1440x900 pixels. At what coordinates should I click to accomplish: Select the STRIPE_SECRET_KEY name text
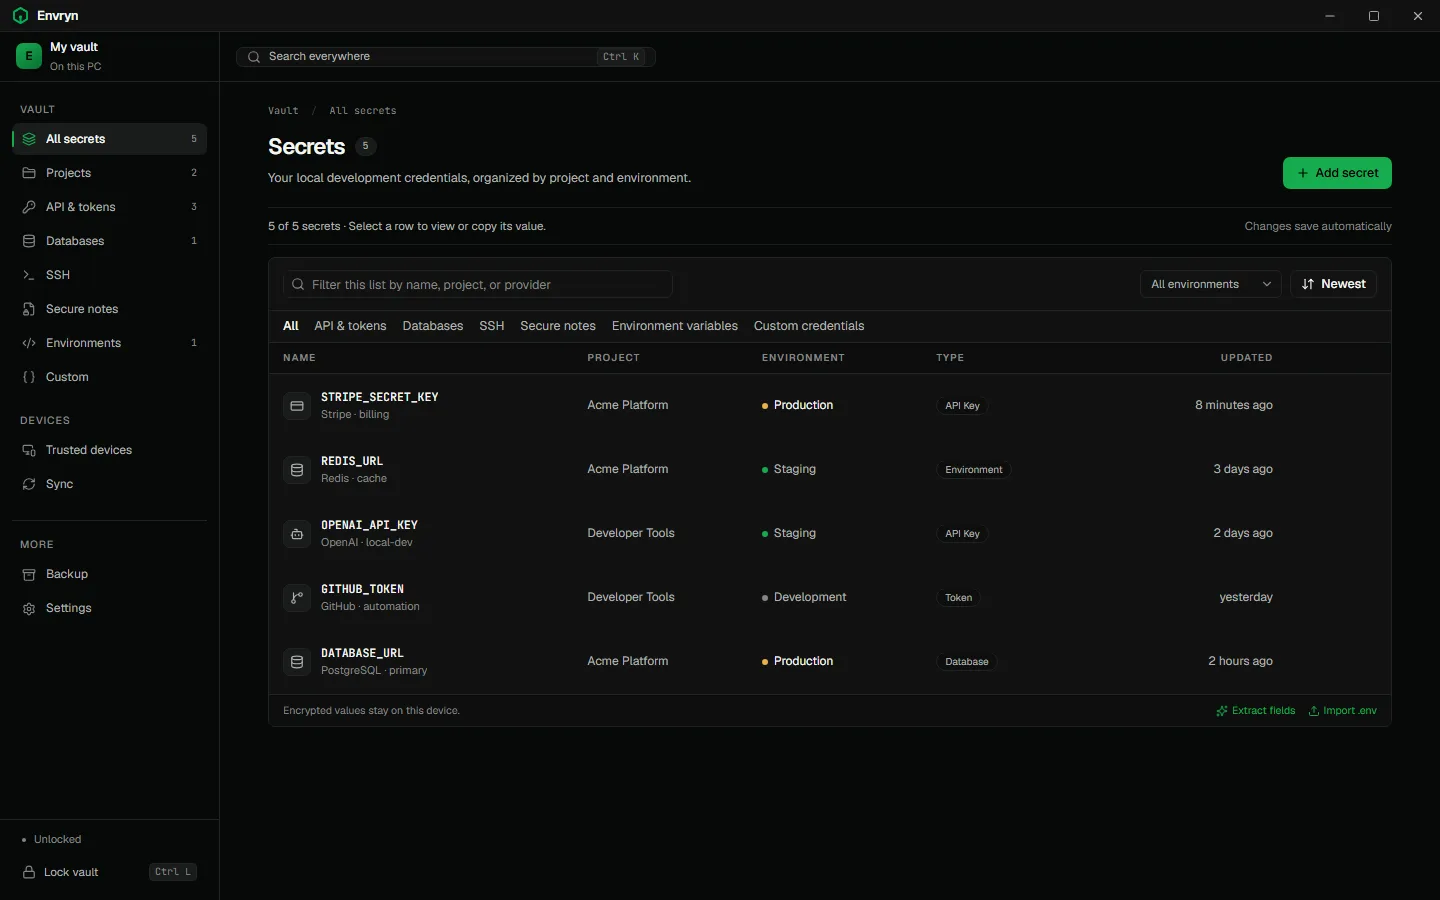(x=380, y=397)
